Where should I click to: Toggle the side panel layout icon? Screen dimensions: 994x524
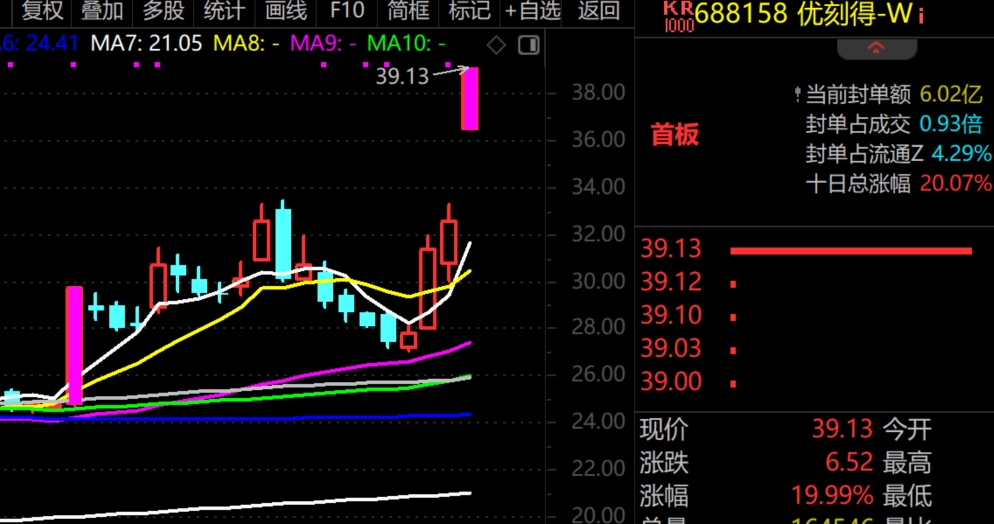pyautogui.click(x=529, y=45)
